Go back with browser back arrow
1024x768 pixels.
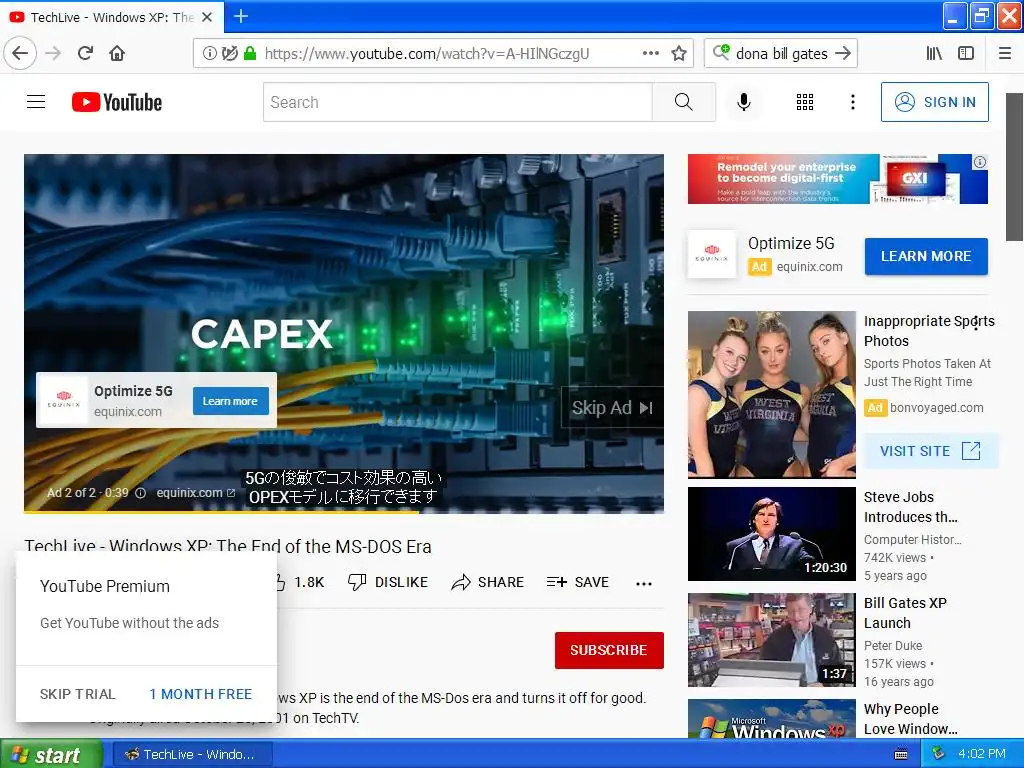(20, 54)
